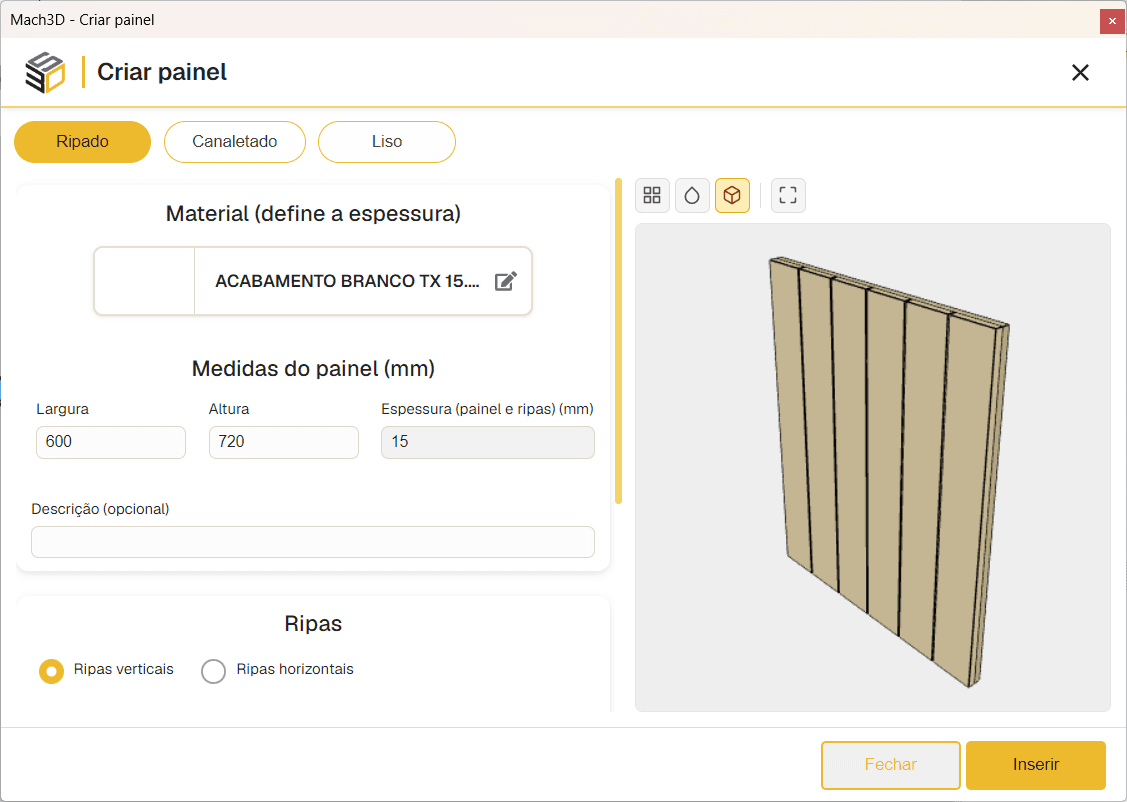Click the droplet icon above preview
Viewport: 1127px width, 802px height.
(692, 195)
